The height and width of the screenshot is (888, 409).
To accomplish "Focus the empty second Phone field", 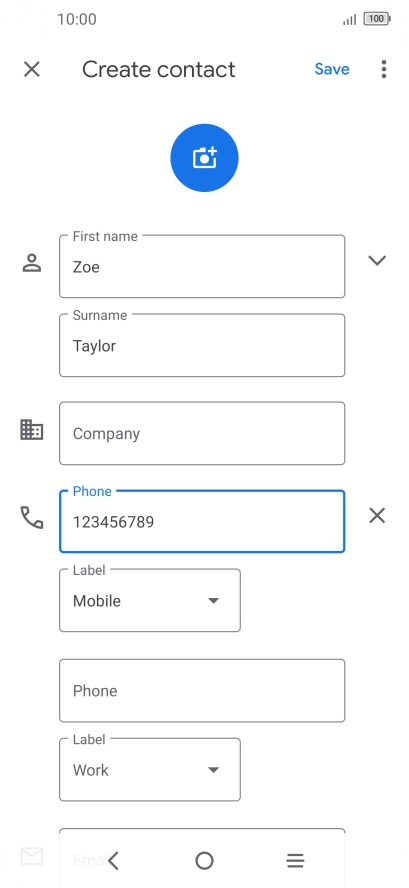I will point(202,690).
